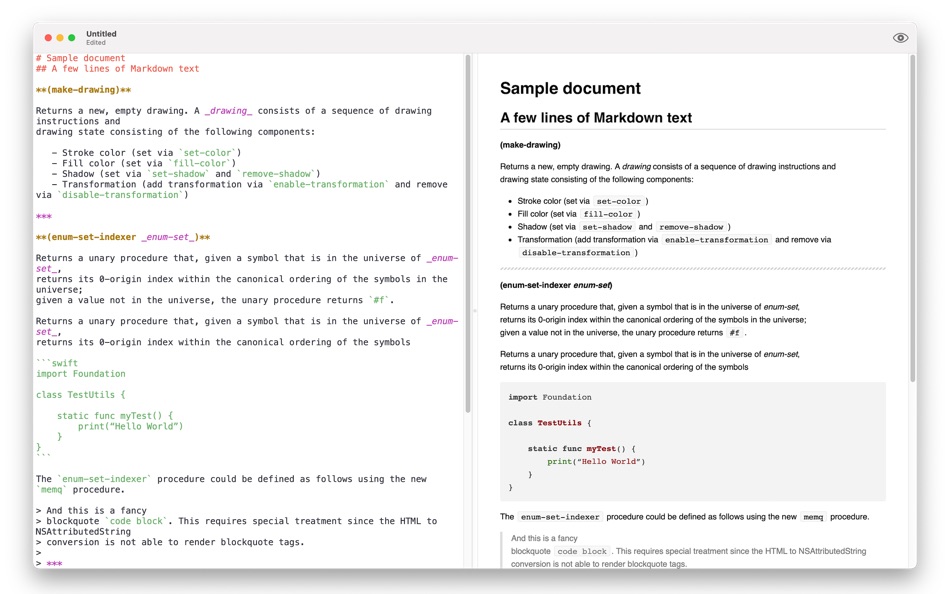
Task: Click 'print(“Hello World”)' in the editor
Action: (130, 426)
